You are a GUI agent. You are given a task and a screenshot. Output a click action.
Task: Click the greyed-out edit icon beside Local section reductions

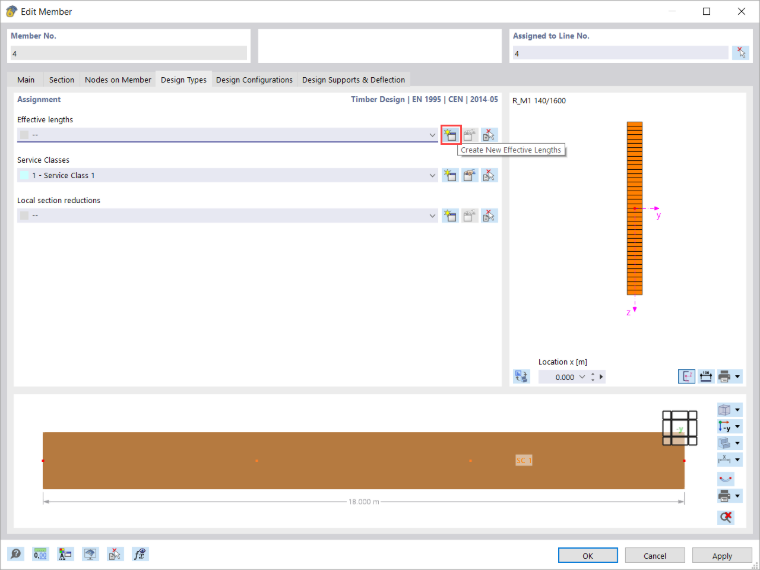tap(470, 215)
